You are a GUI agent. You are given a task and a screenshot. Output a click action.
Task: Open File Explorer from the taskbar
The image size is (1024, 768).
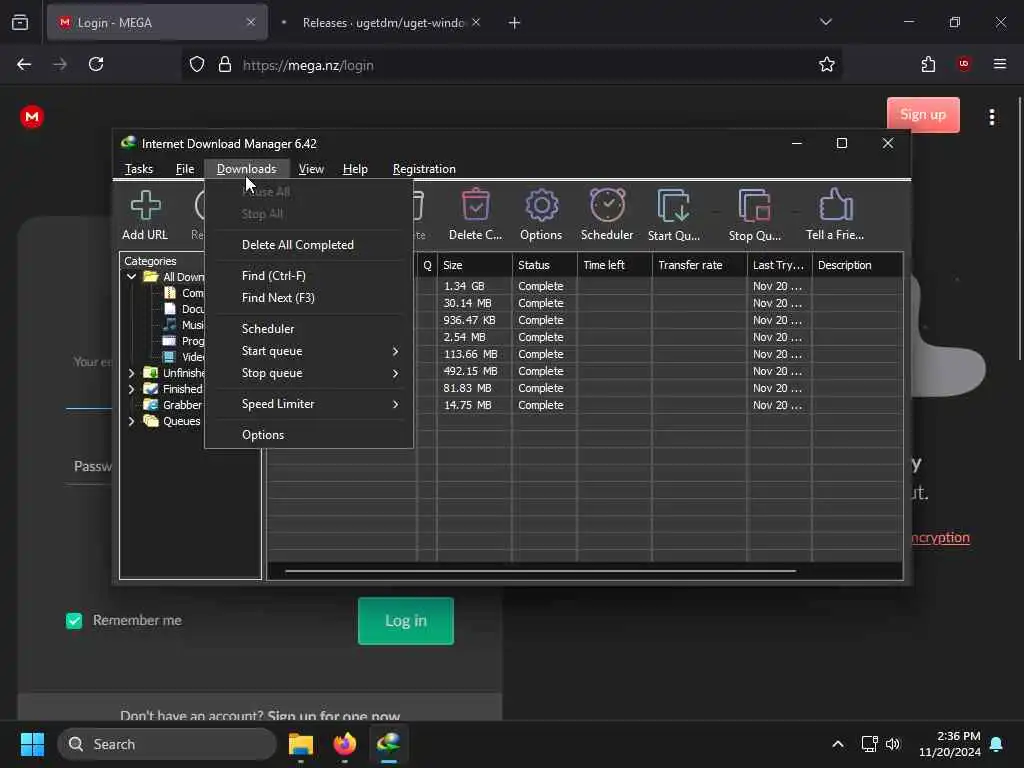pyautogui.click(x=301, y=744)
